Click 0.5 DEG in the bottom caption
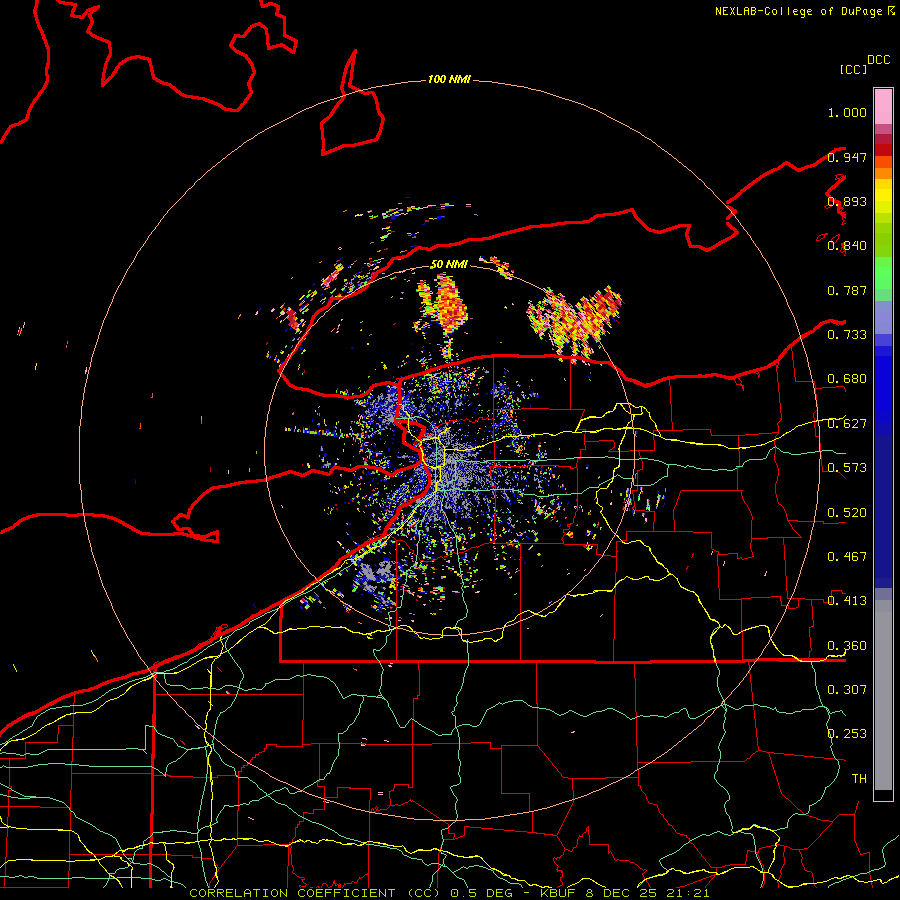This screenshot has width=900, height=900. pyautogui.click(x=480, y=893)
